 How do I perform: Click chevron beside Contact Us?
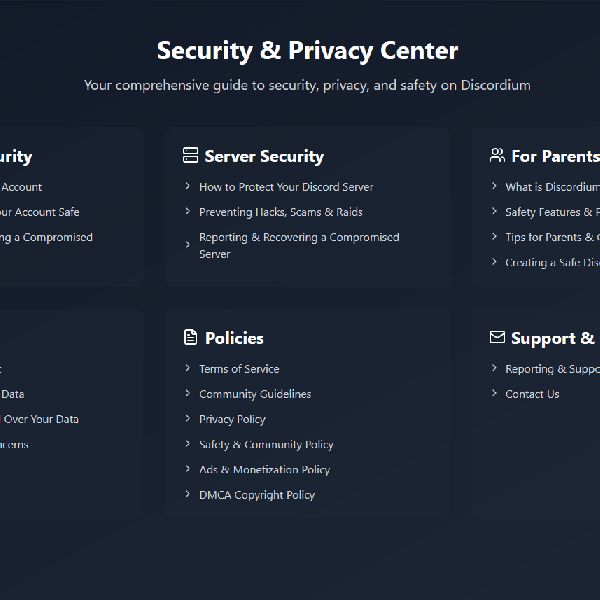click(494, 394)
